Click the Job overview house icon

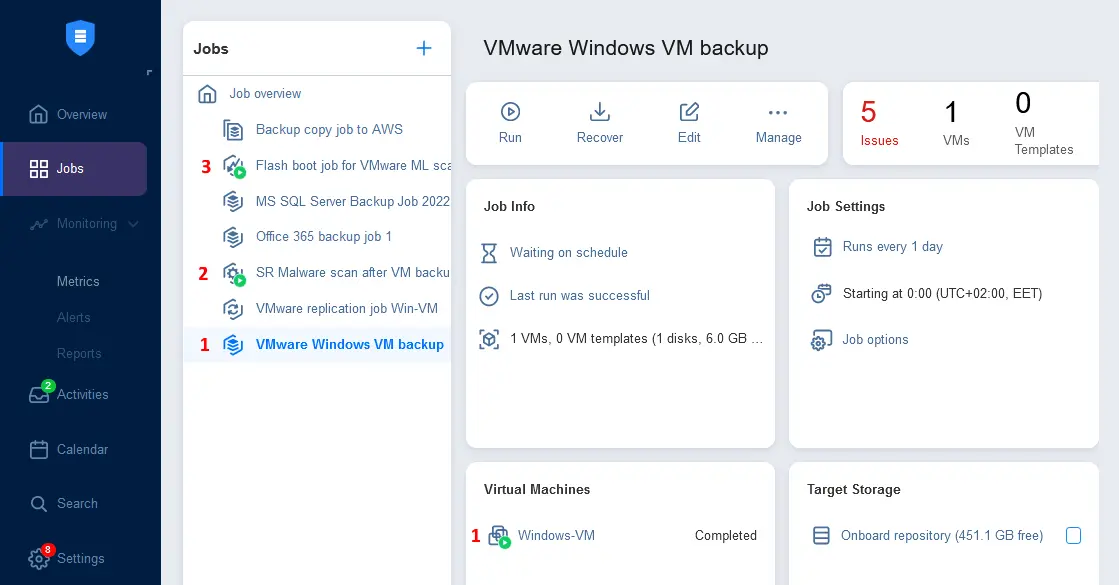pyautogui.click(x=207, y=93)
